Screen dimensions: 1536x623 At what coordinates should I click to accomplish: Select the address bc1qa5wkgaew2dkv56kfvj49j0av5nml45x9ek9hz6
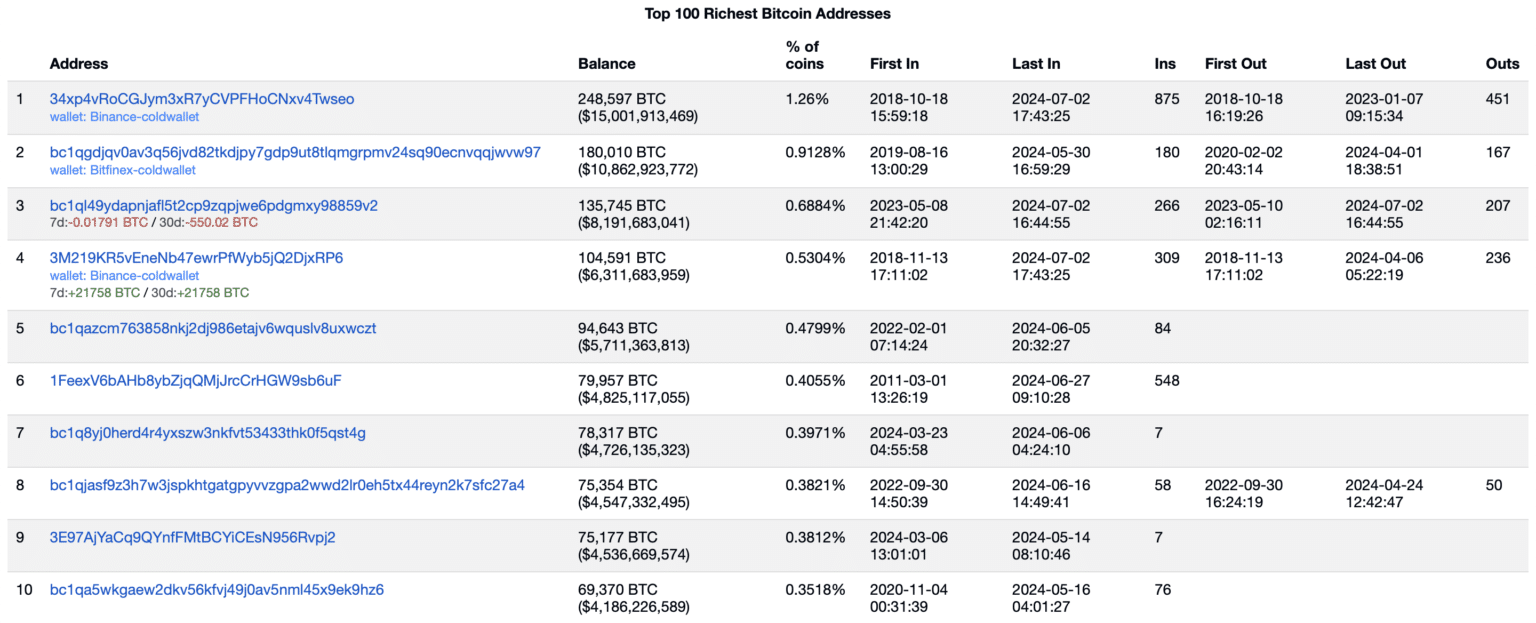217,589
